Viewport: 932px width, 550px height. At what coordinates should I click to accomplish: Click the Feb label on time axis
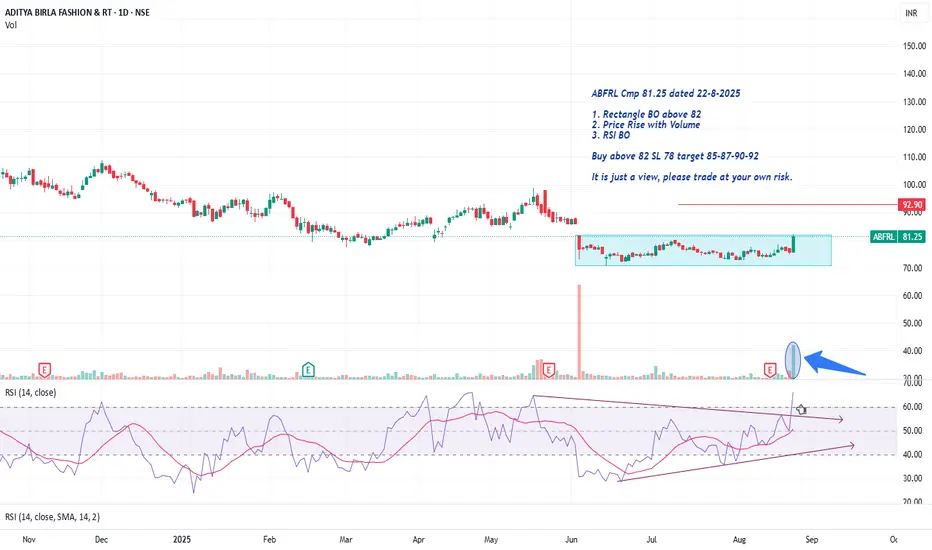(x=269, y=540)
